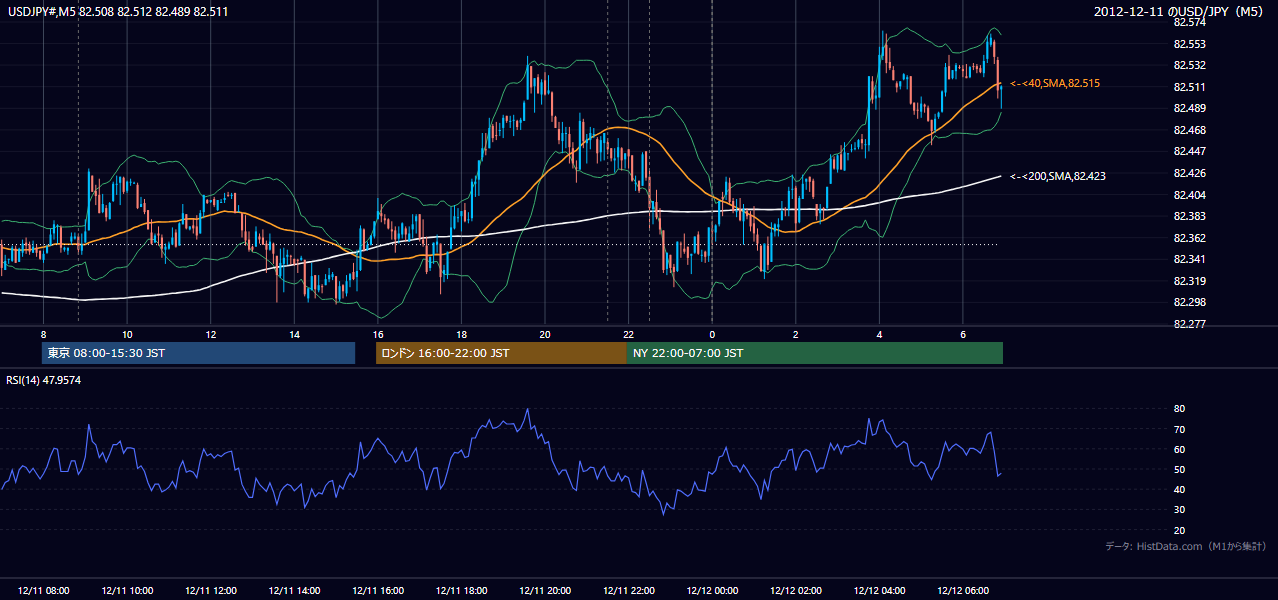Click date label 12/12 02:00
This screenshot has height=600, width=1278.
[x=795, y=591]
